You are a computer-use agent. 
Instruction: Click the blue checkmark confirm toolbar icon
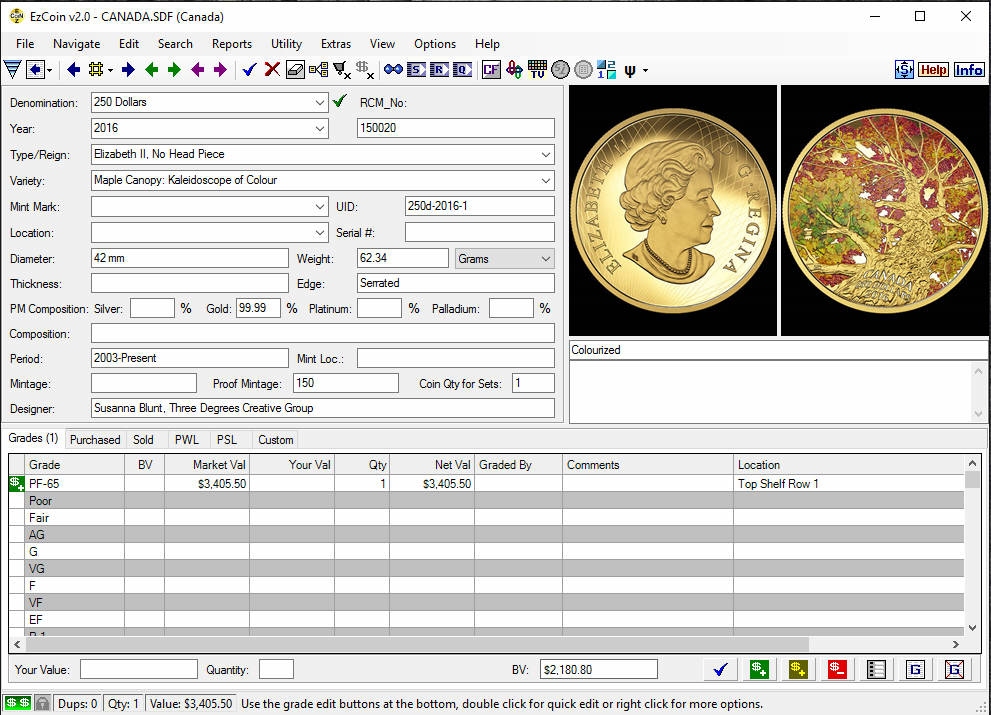249,69
